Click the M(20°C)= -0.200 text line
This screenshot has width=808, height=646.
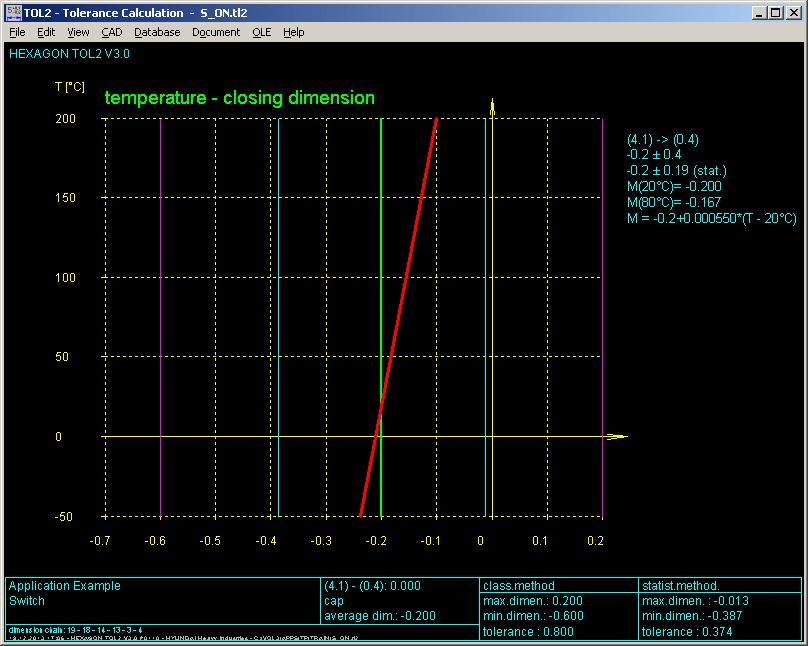(x=674, y=186)
